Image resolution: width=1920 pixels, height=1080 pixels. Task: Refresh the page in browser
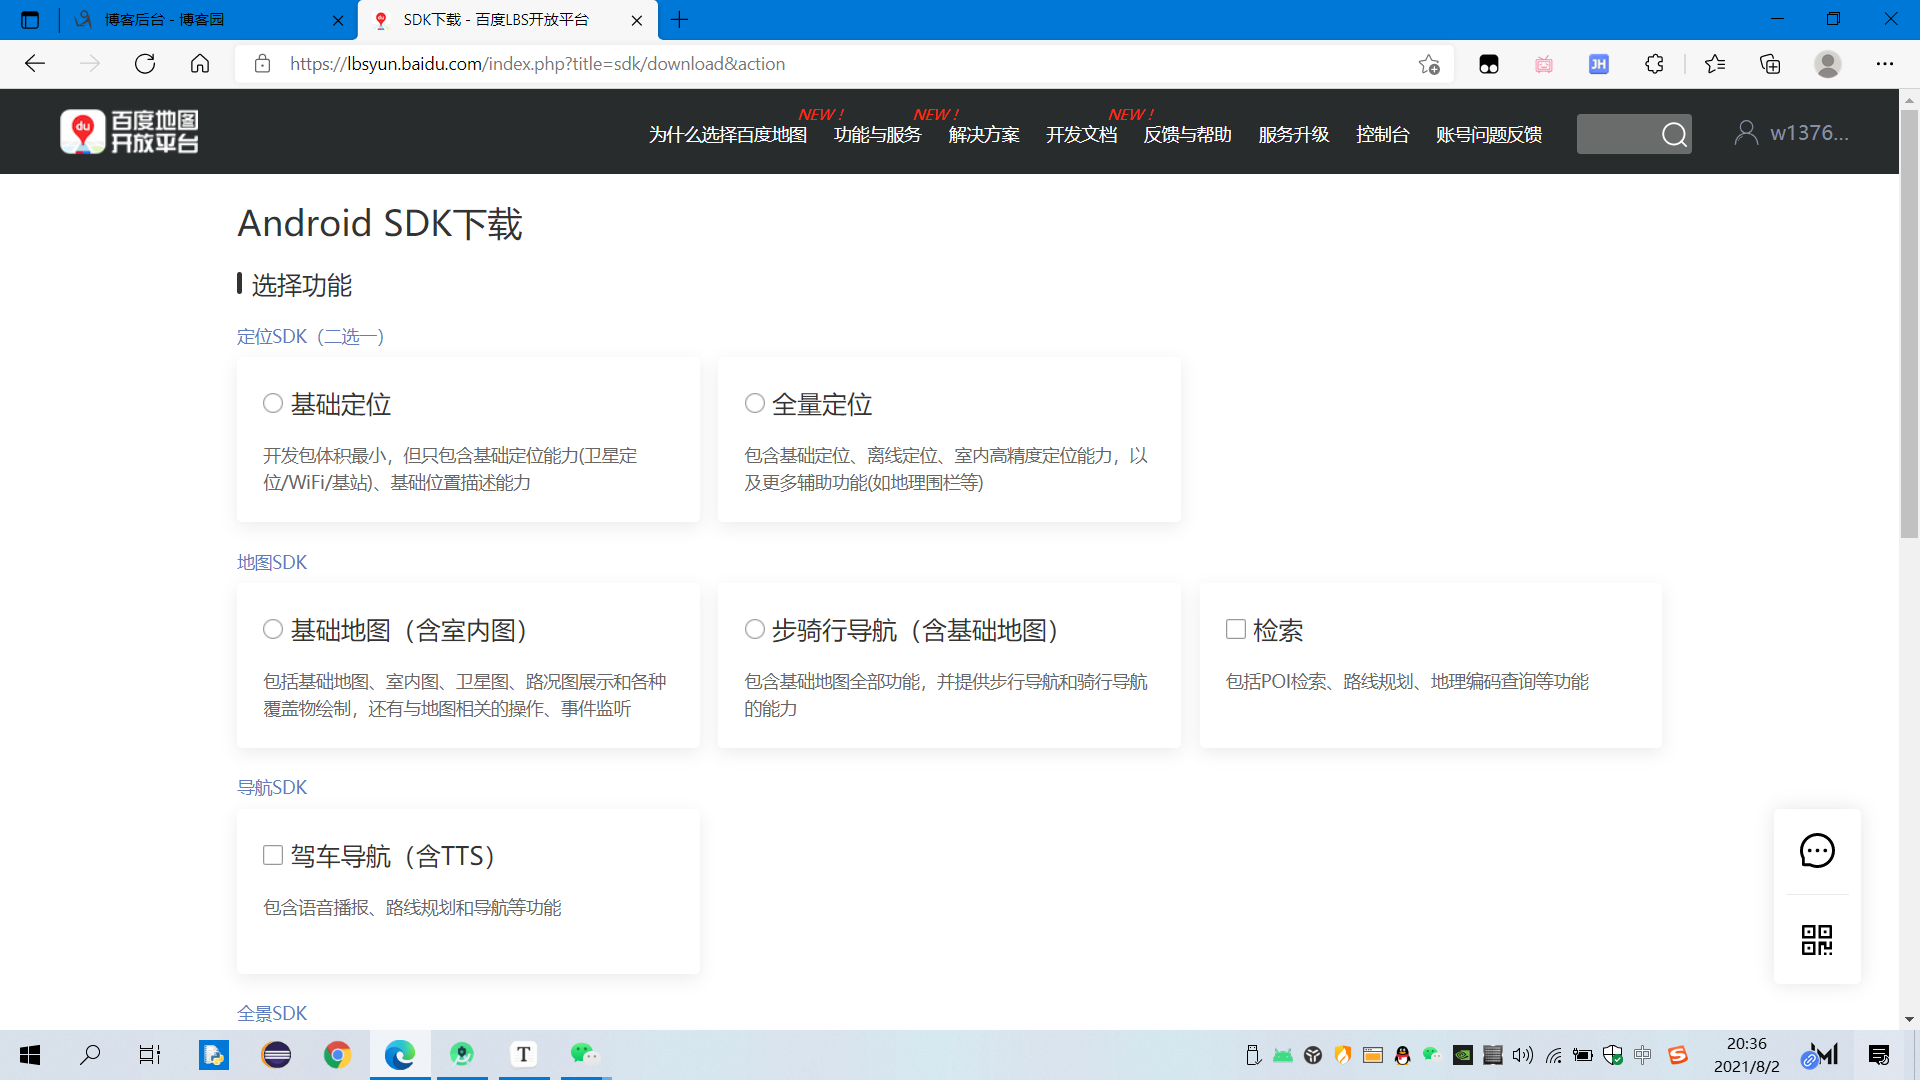pyautogui.click(x=145, y=64)
